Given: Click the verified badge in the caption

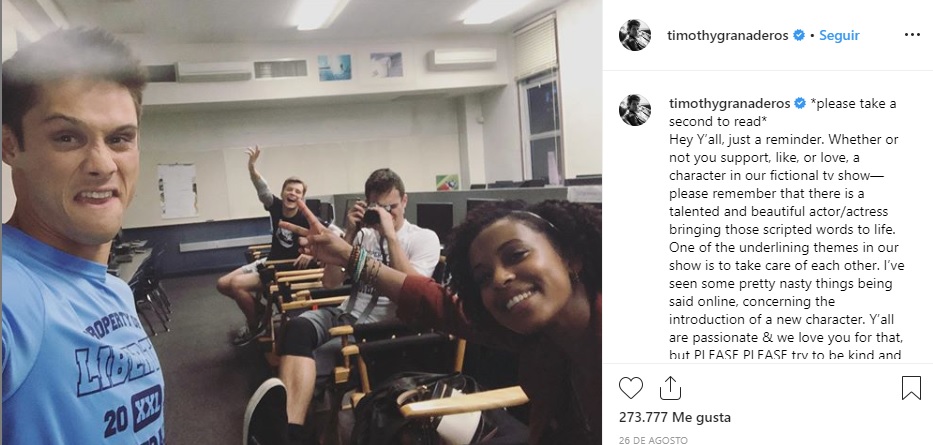Looking at the screenshot, I should [x=800, y=104].
